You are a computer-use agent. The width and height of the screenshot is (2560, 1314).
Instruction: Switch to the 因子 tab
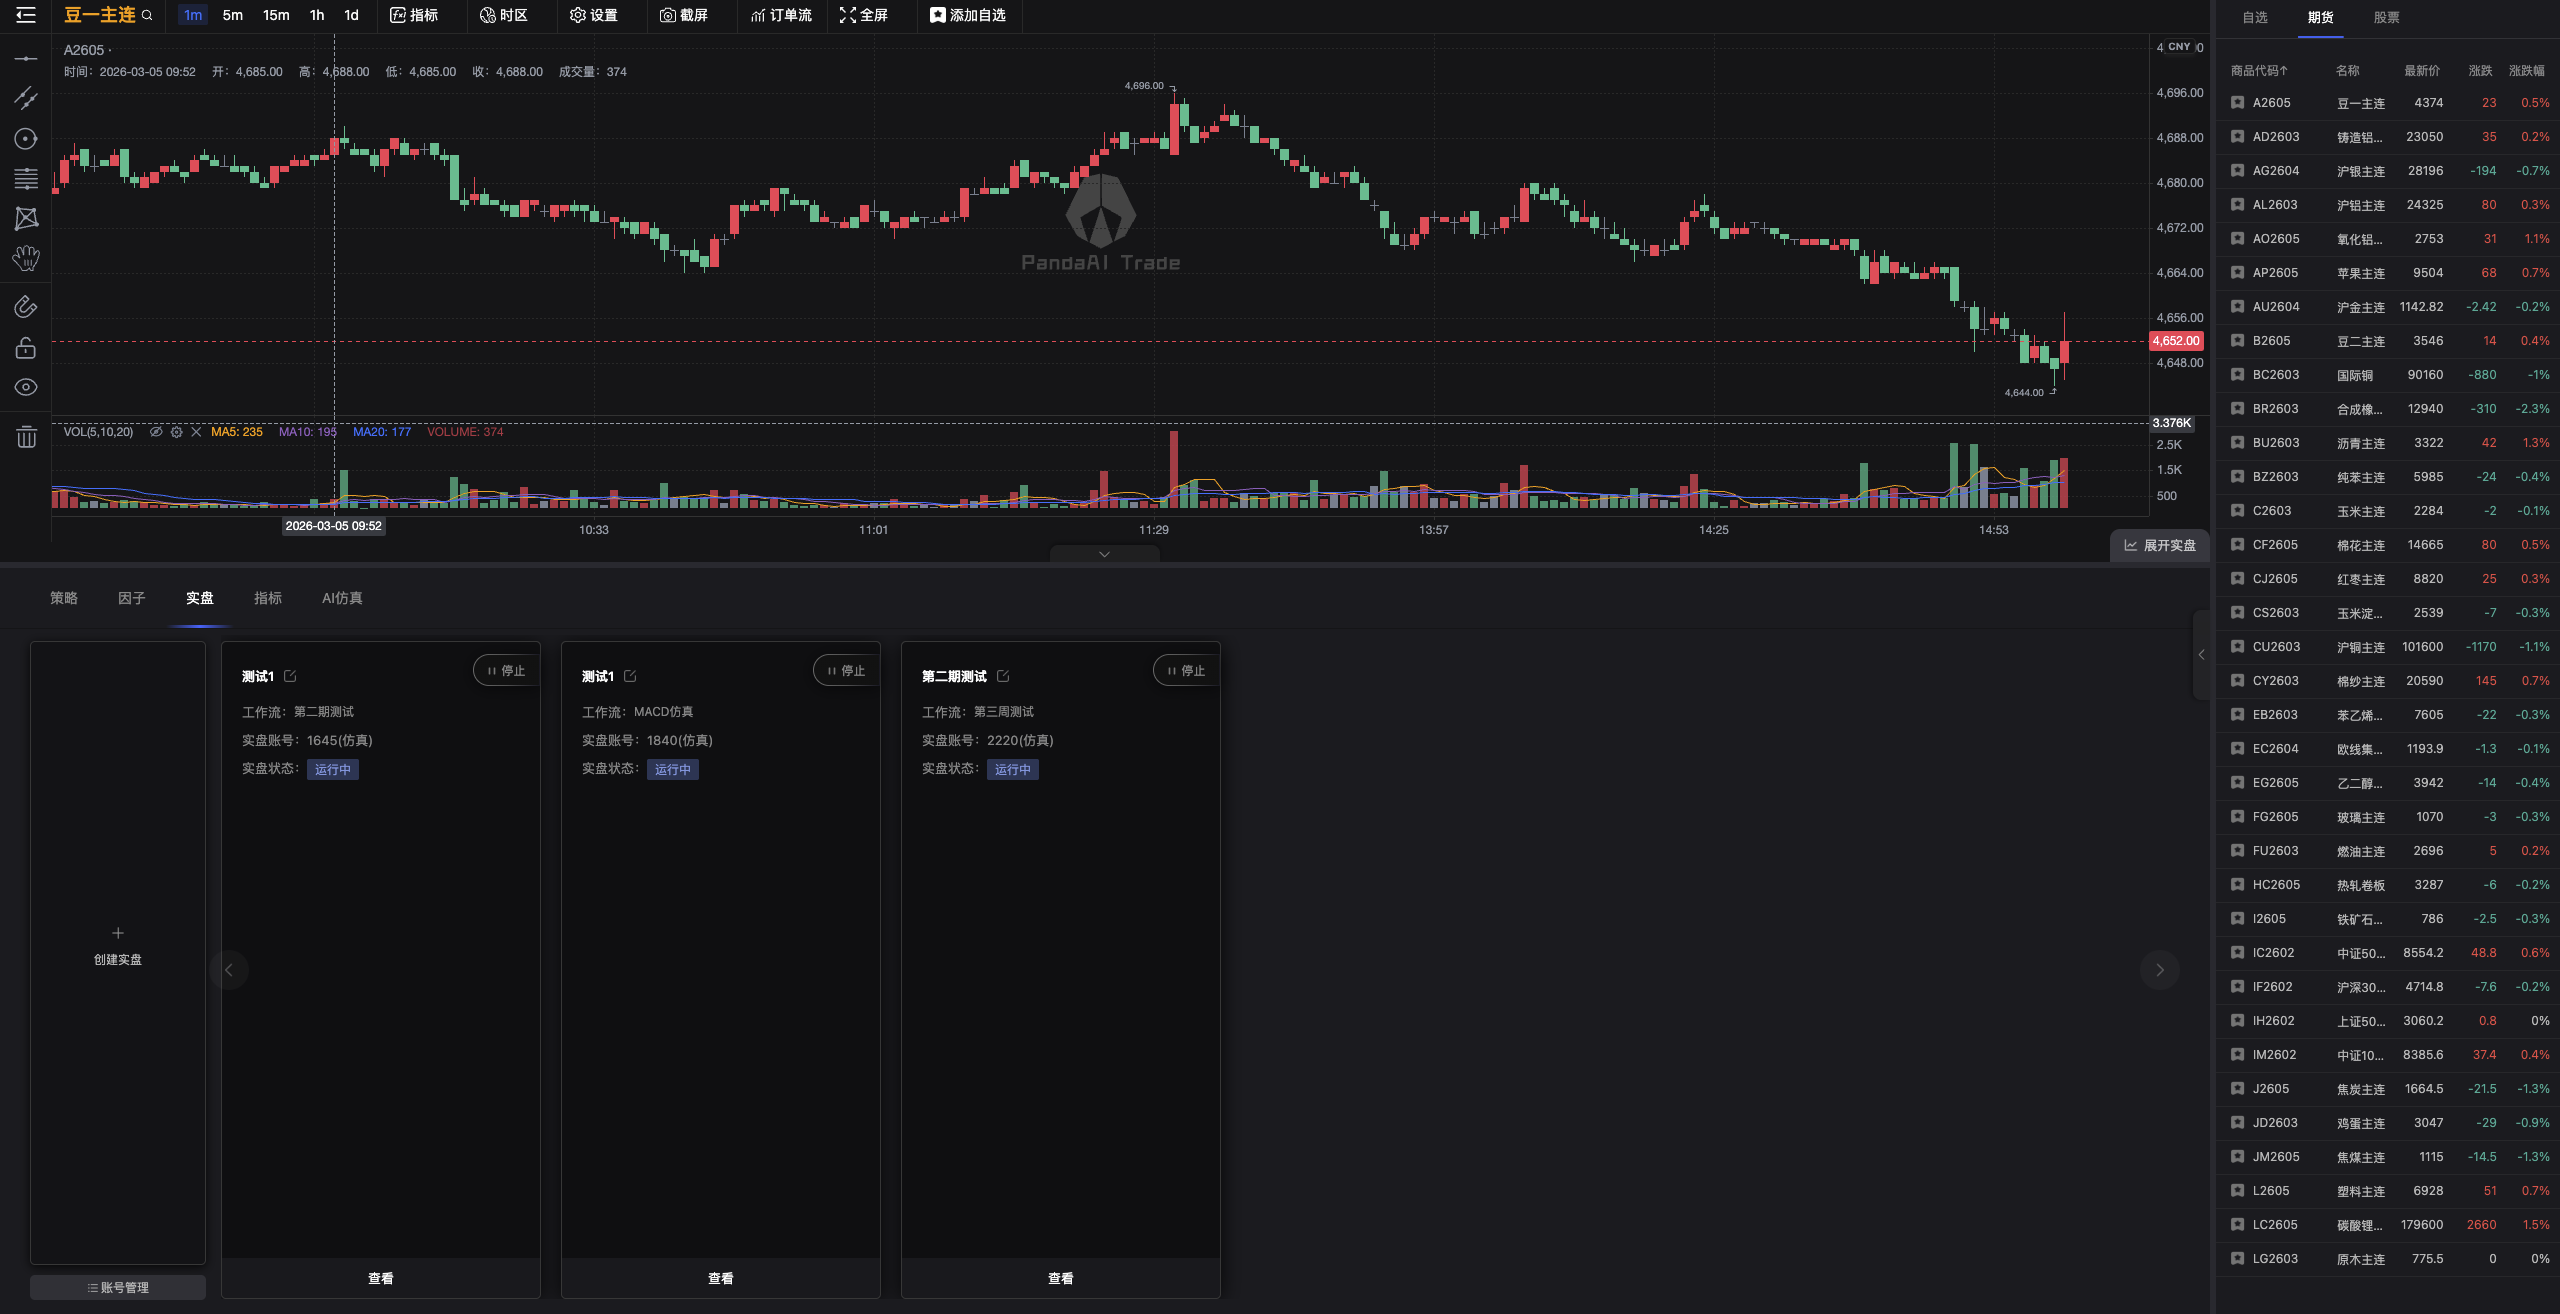coord(132,598)
